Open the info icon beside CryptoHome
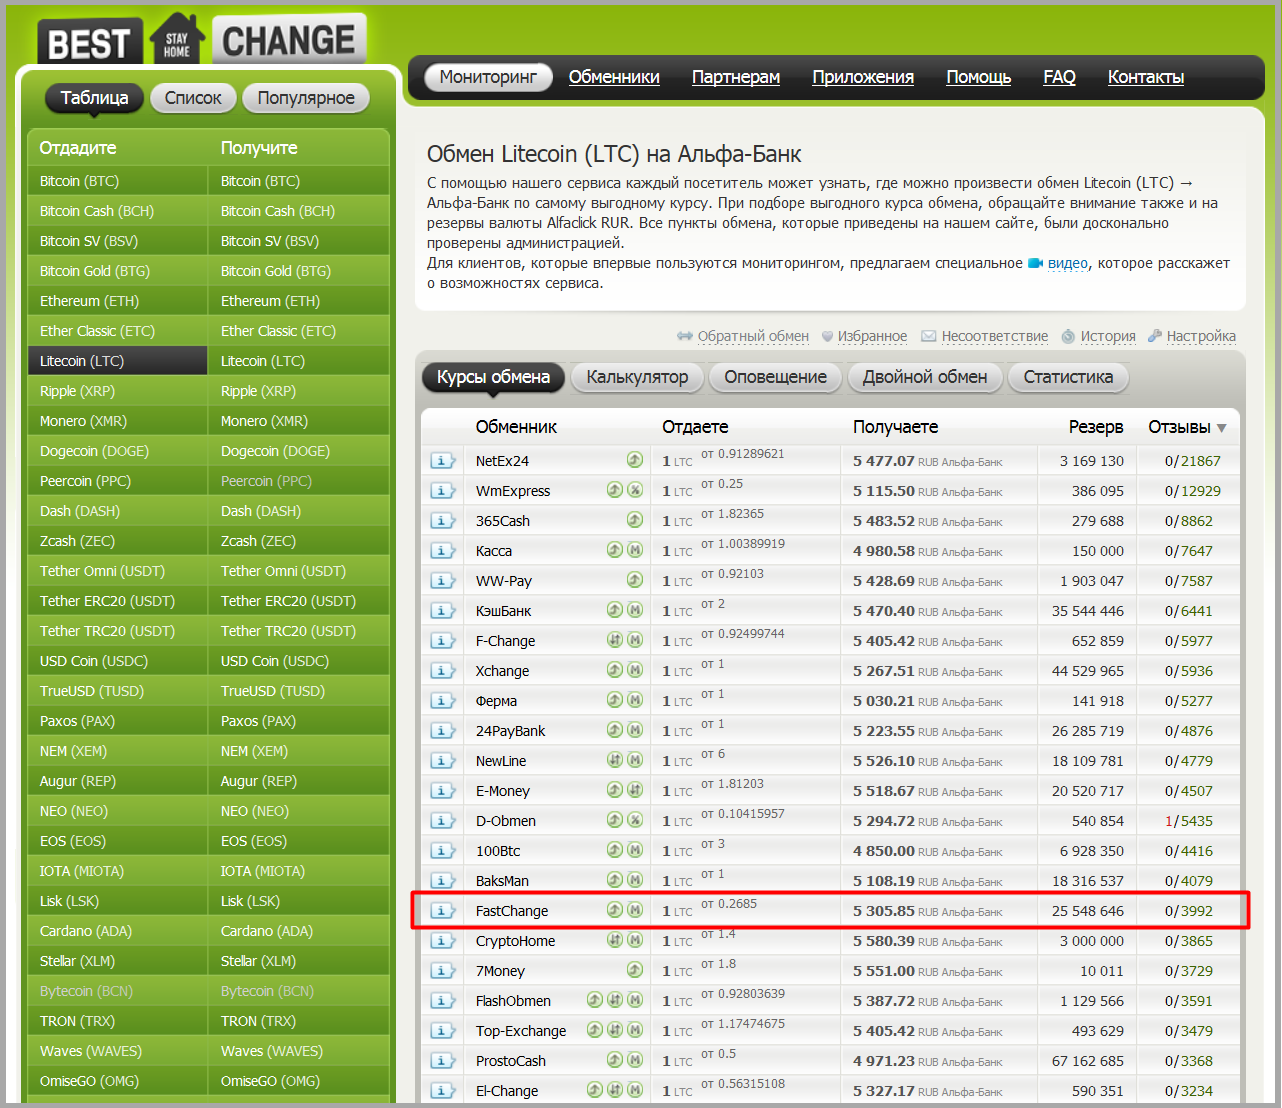The width and height of the screenshot is (1282, 1108). pos(442,941)
